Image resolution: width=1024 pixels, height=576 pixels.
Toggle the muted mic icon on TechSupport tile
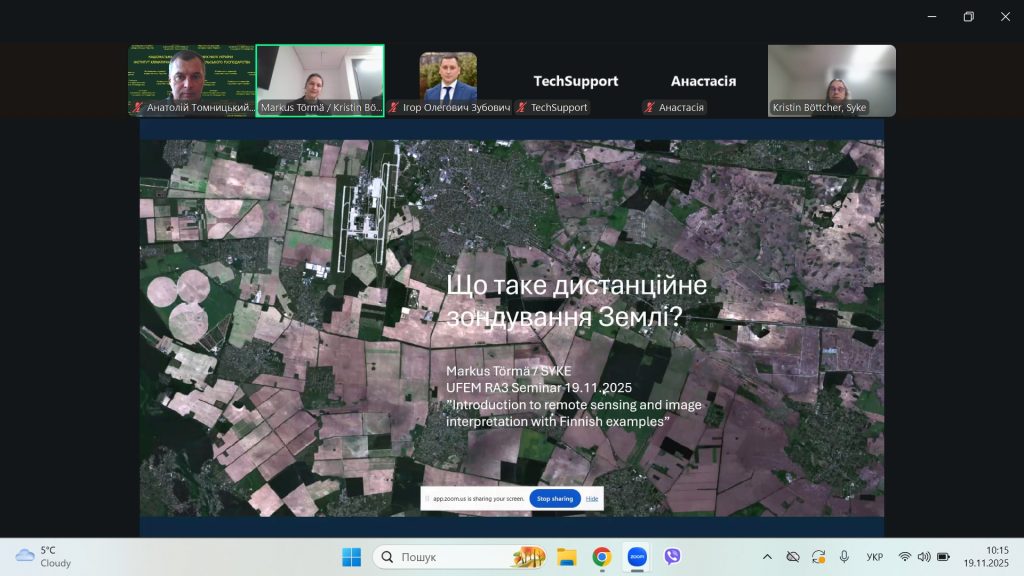(x=522, y=107)
